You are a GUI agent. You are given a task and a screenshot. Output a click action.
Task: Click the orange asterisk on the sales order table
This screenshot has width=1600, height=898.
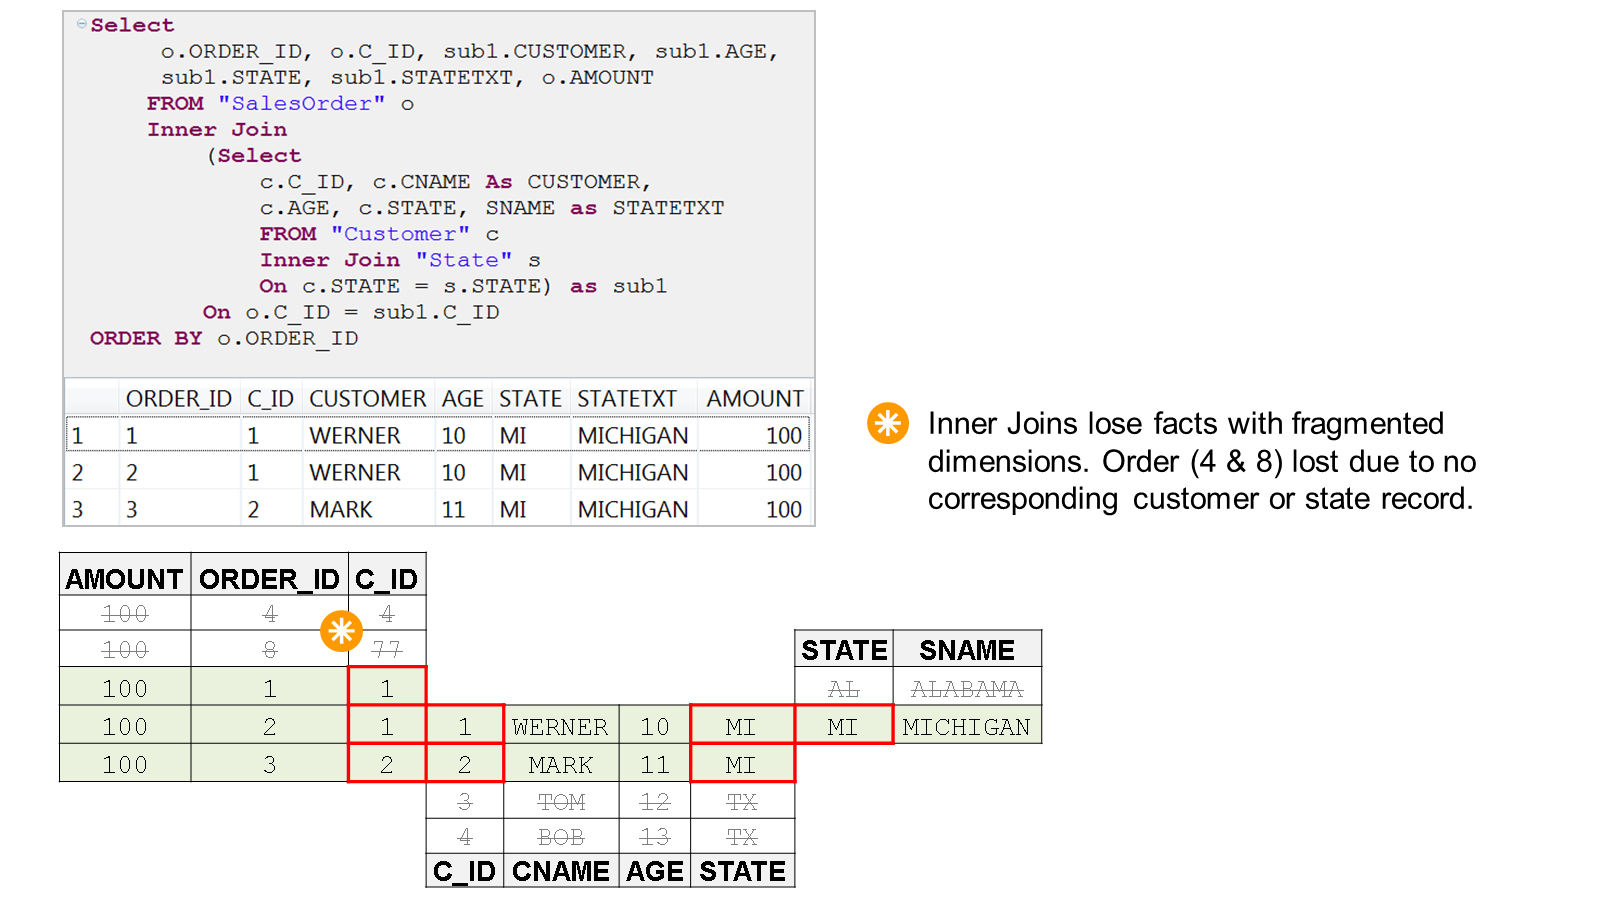341,631
